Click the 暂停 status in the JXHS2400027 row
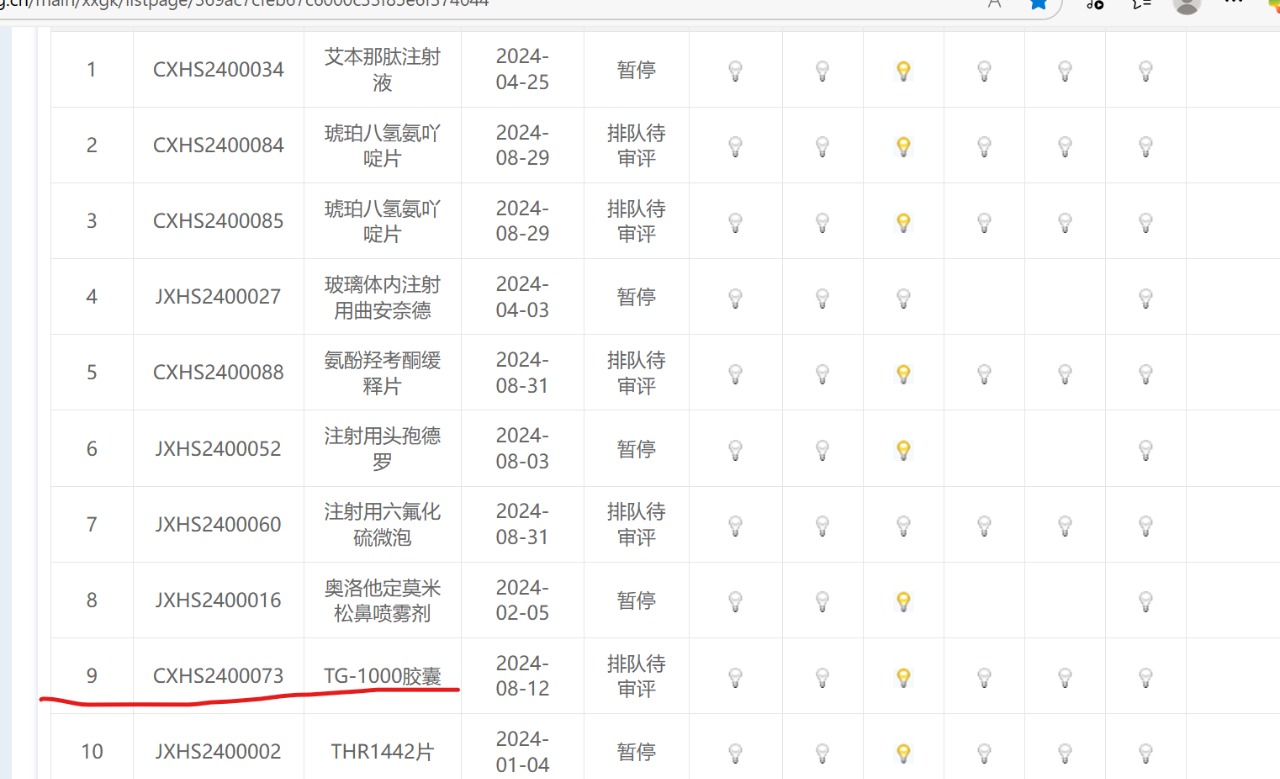 tap(636, 297)
